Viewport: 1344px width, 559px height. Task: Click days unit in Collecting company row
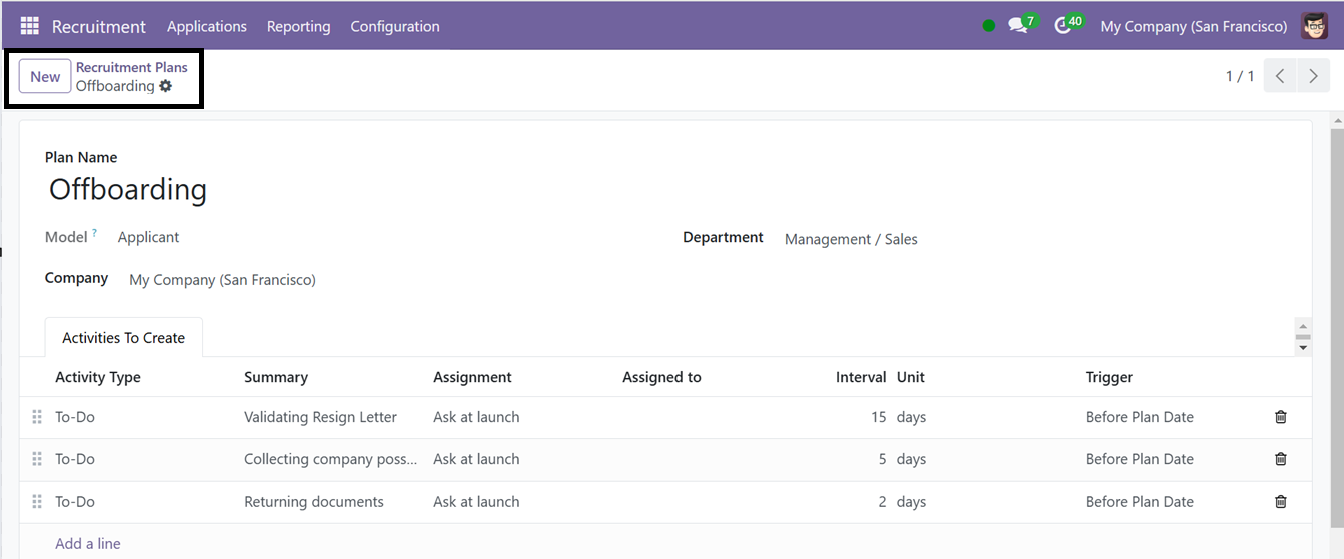[912, 459]
